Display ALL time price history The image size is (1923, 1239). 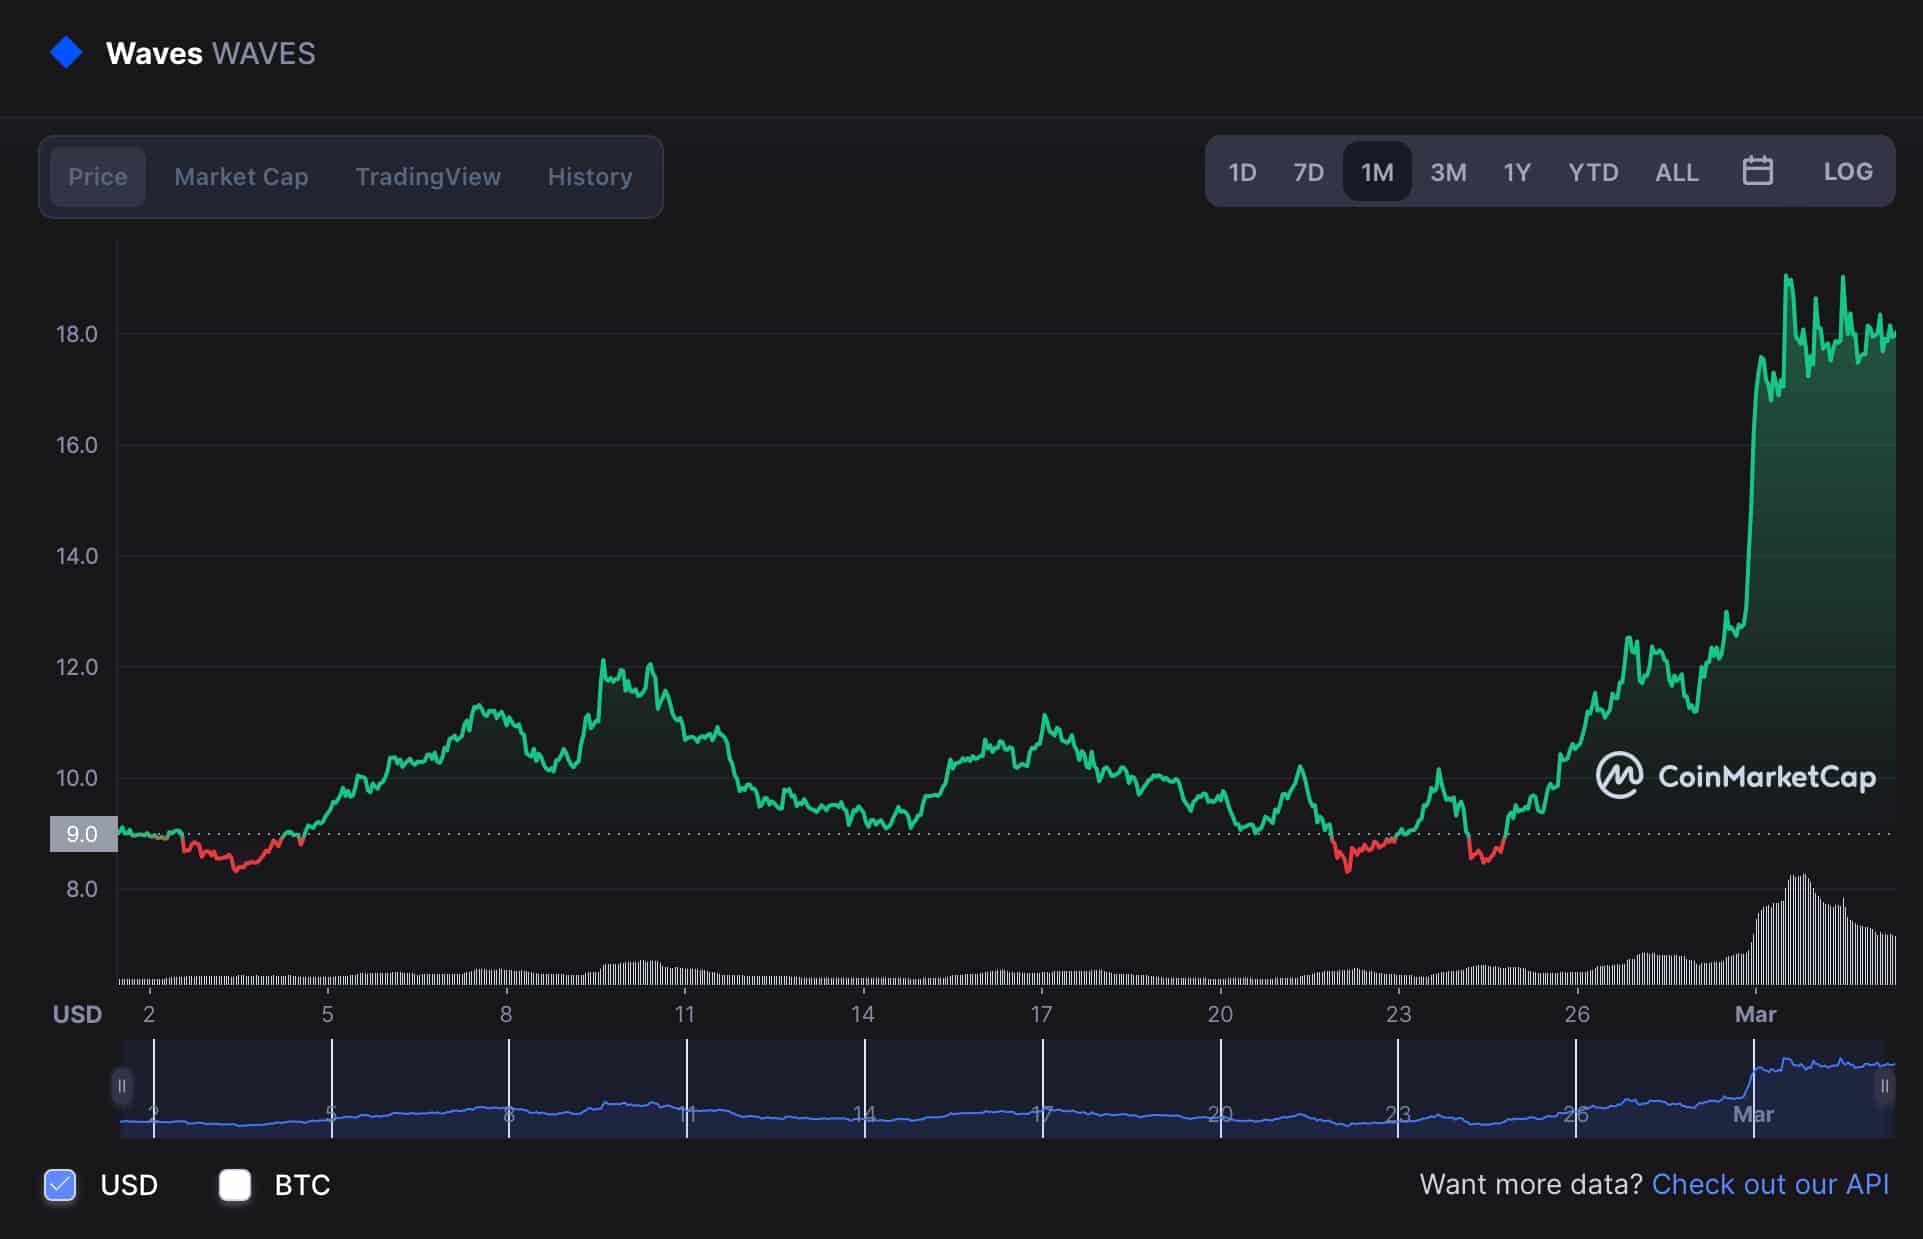[x=1676, y=173]
